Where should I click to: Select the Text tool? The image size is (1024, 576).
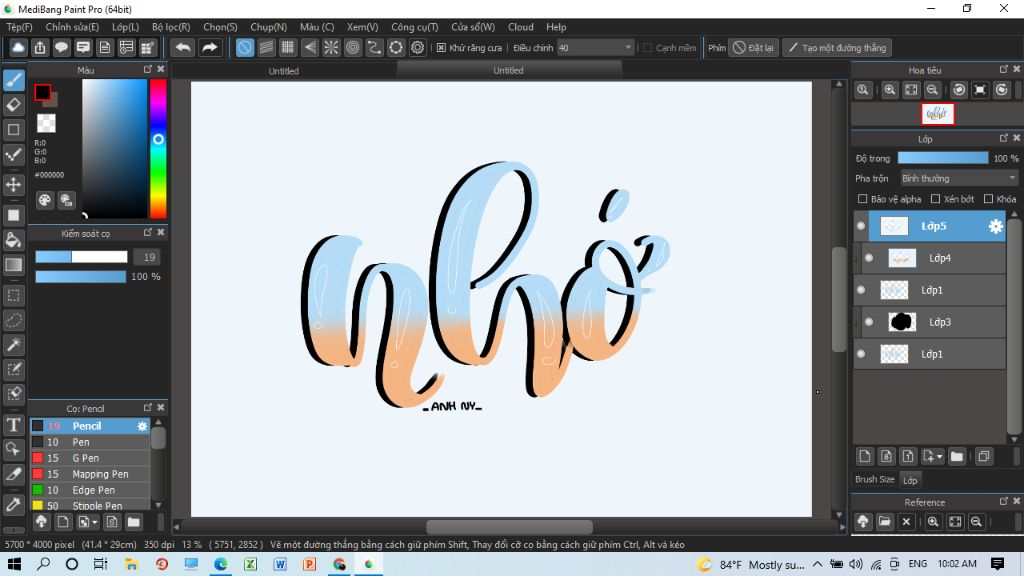[14, 425]
